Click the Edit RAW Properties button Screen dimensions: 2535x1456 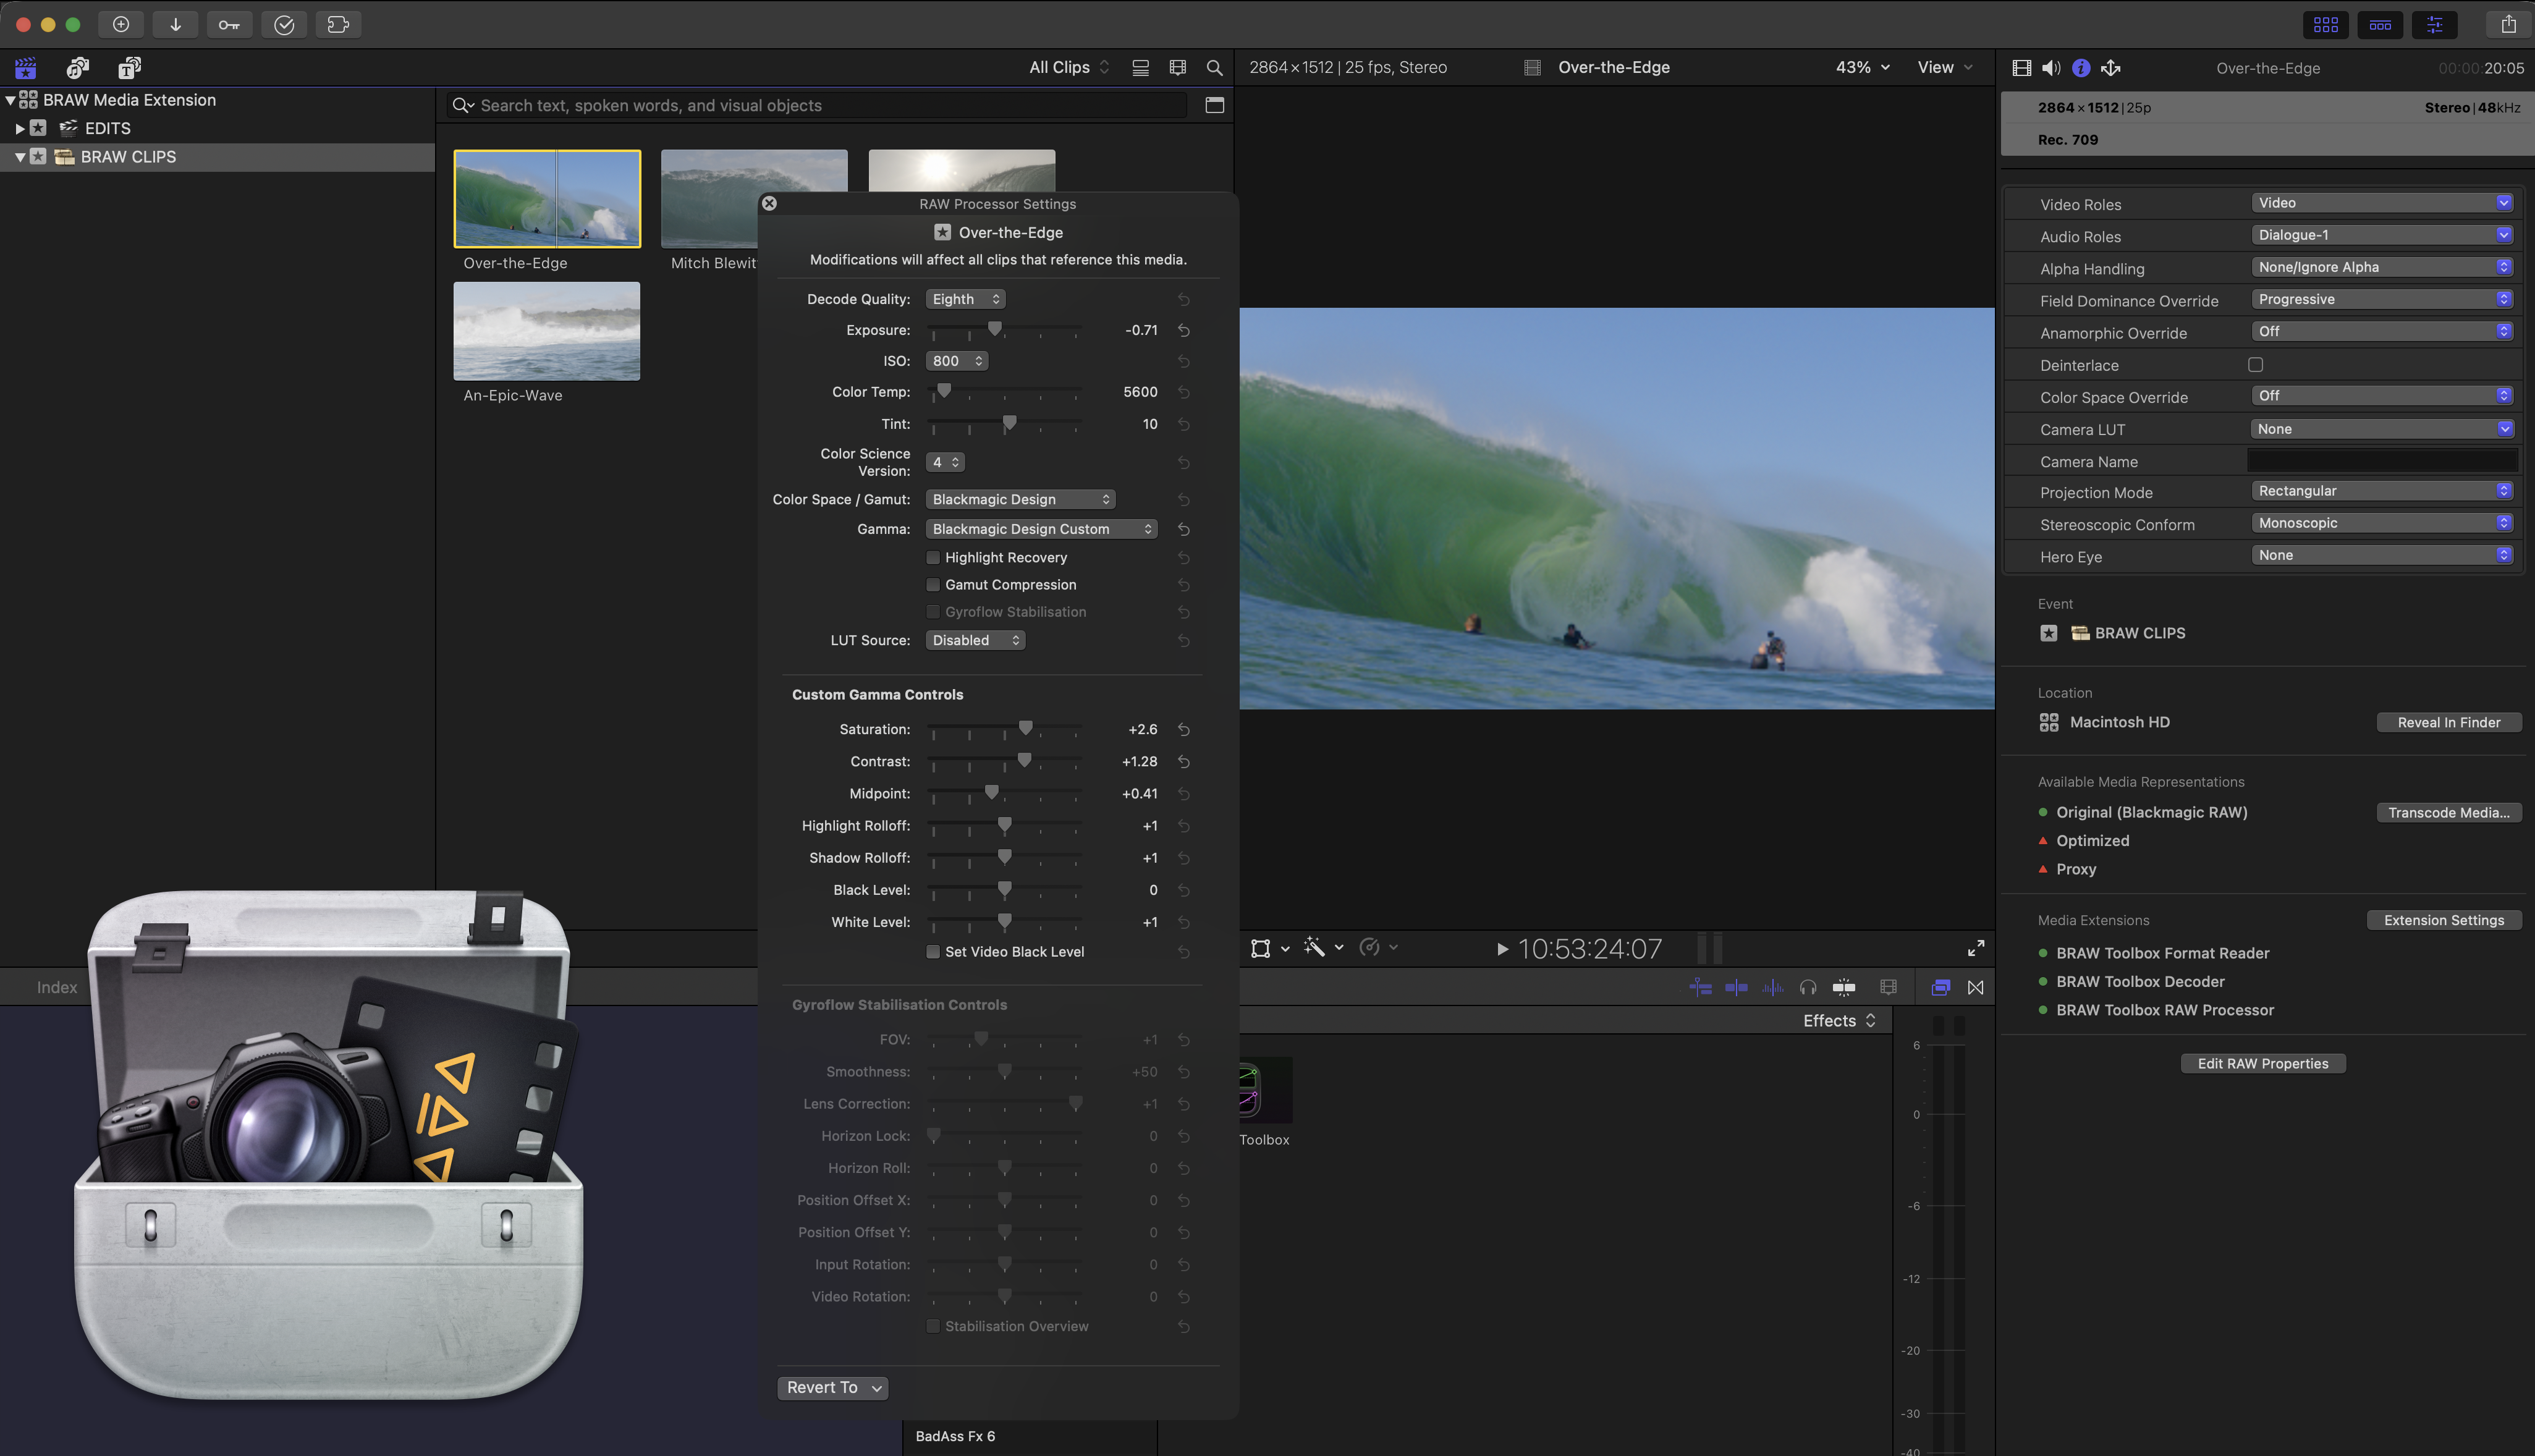(2262, 1063)
